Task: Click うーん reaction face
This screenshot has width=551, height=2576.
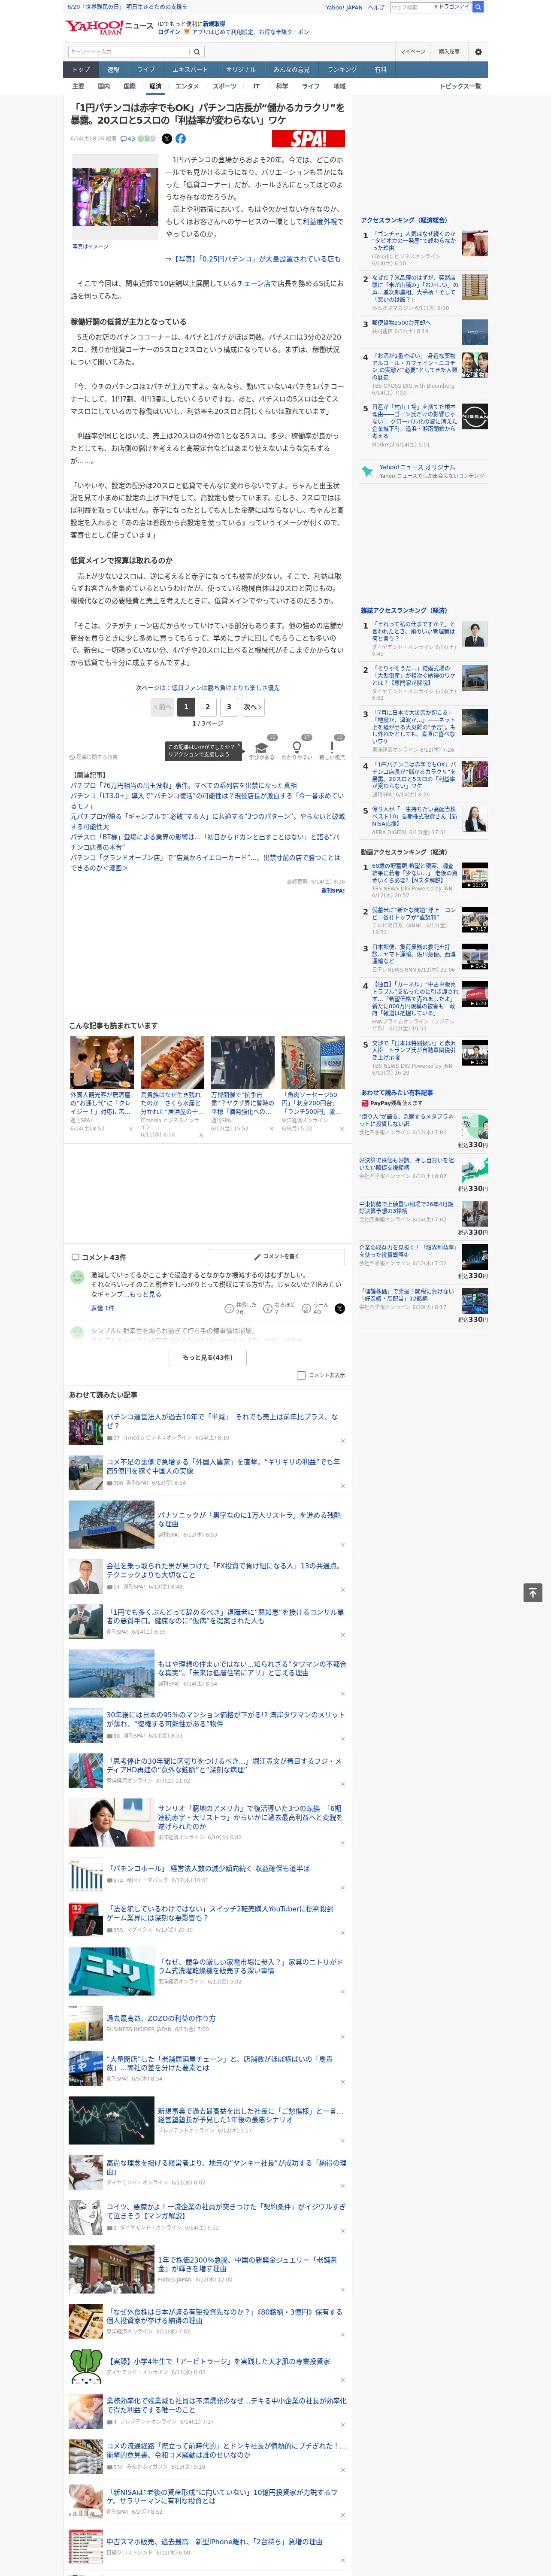Action: (x=307, y=1308)
